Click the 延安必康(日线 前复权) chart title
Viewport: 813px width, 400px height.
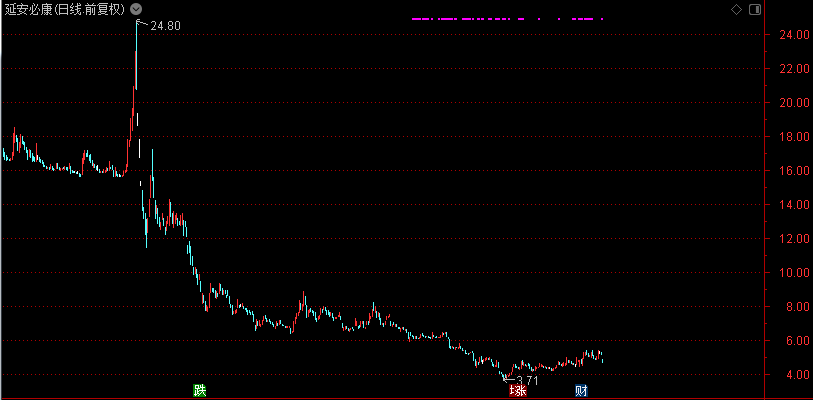pyautogui.click(x=64, y=10)
